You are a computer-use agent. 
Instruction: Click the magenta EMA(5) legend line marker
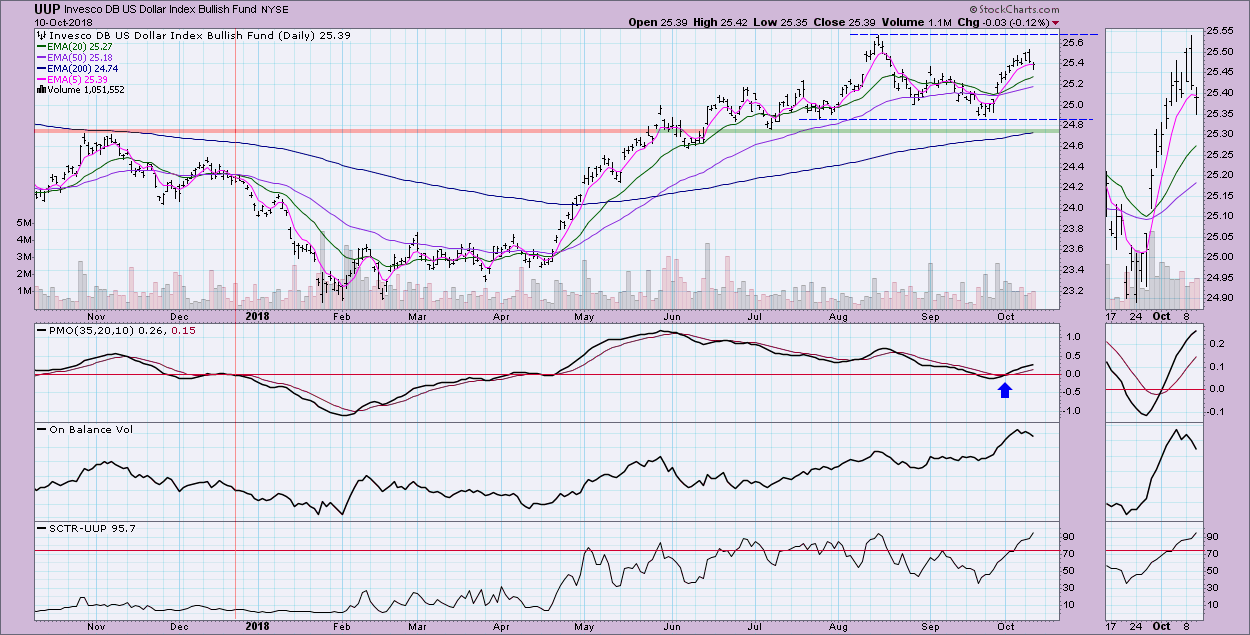click(40, 79)
